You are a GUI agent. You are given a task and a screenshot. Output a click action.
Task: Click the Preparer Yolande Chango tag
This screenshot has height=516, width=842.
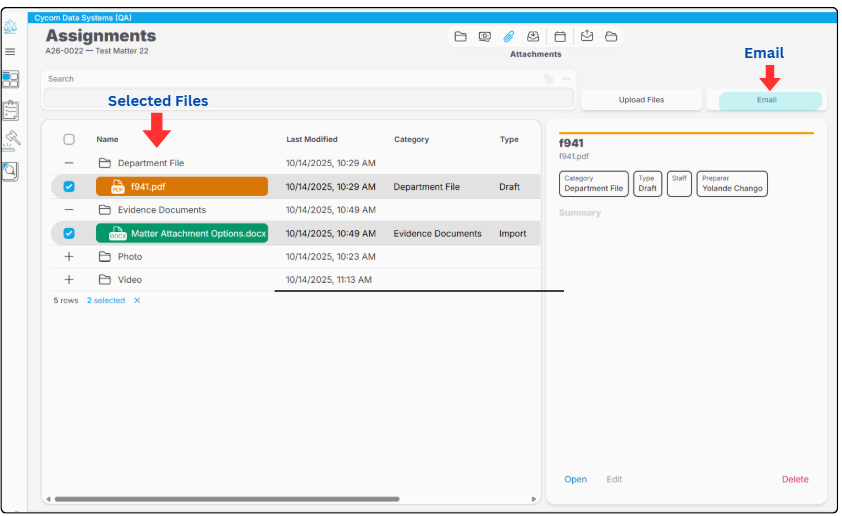tap(732, 184)
